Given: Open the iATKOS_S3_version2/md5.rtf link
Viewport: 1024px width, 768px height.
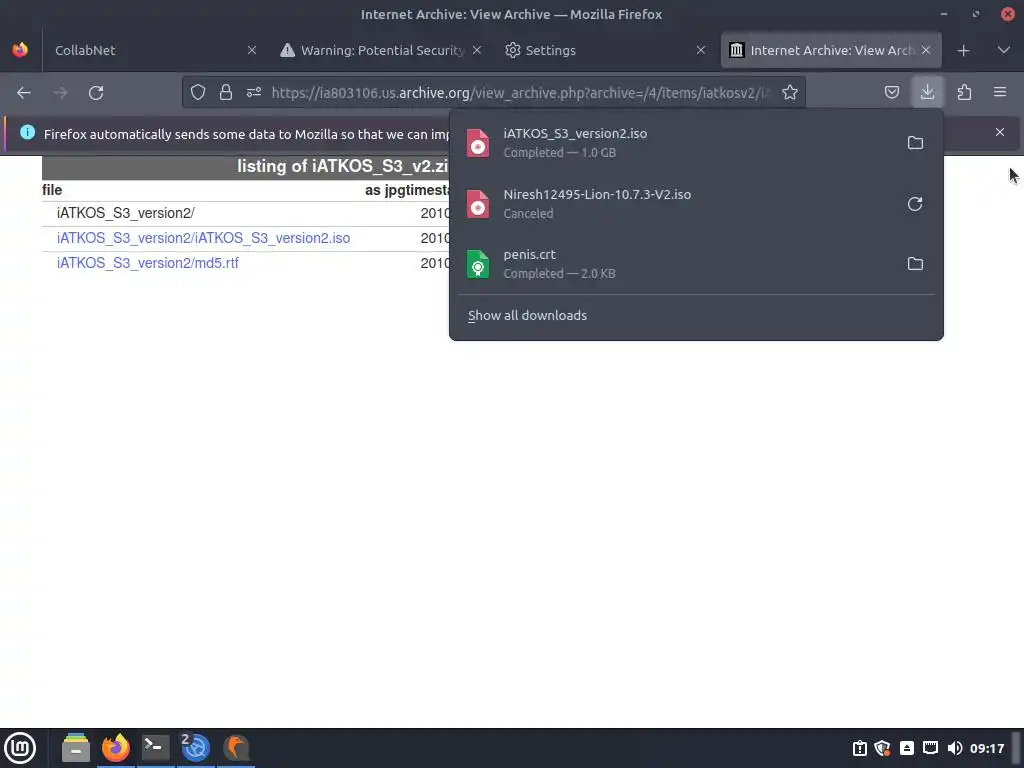Looking at the screenshot, I should pyautogui.click(x=148, y=263).
